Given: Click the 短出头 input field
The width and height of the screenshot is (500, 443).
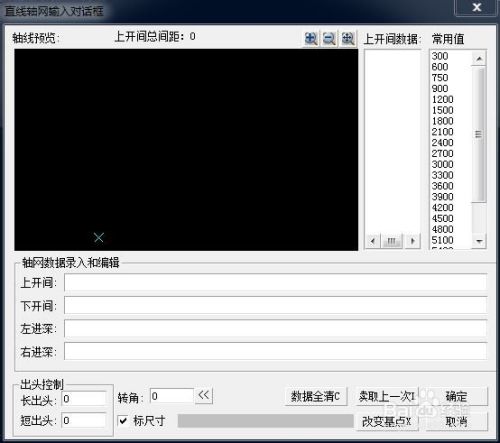Looking at the screenshot, I should coord(84,420).
